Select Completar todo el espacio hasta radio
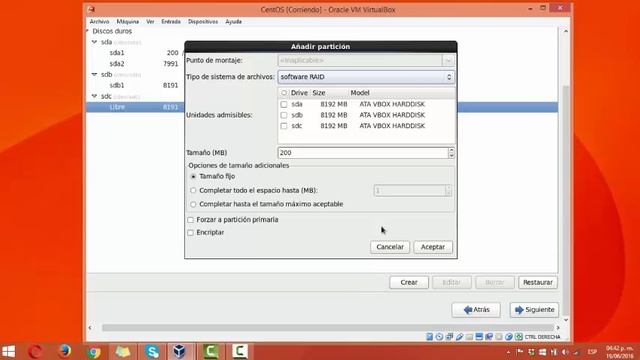Screen dimensions: 640x360 pos(193,191)
